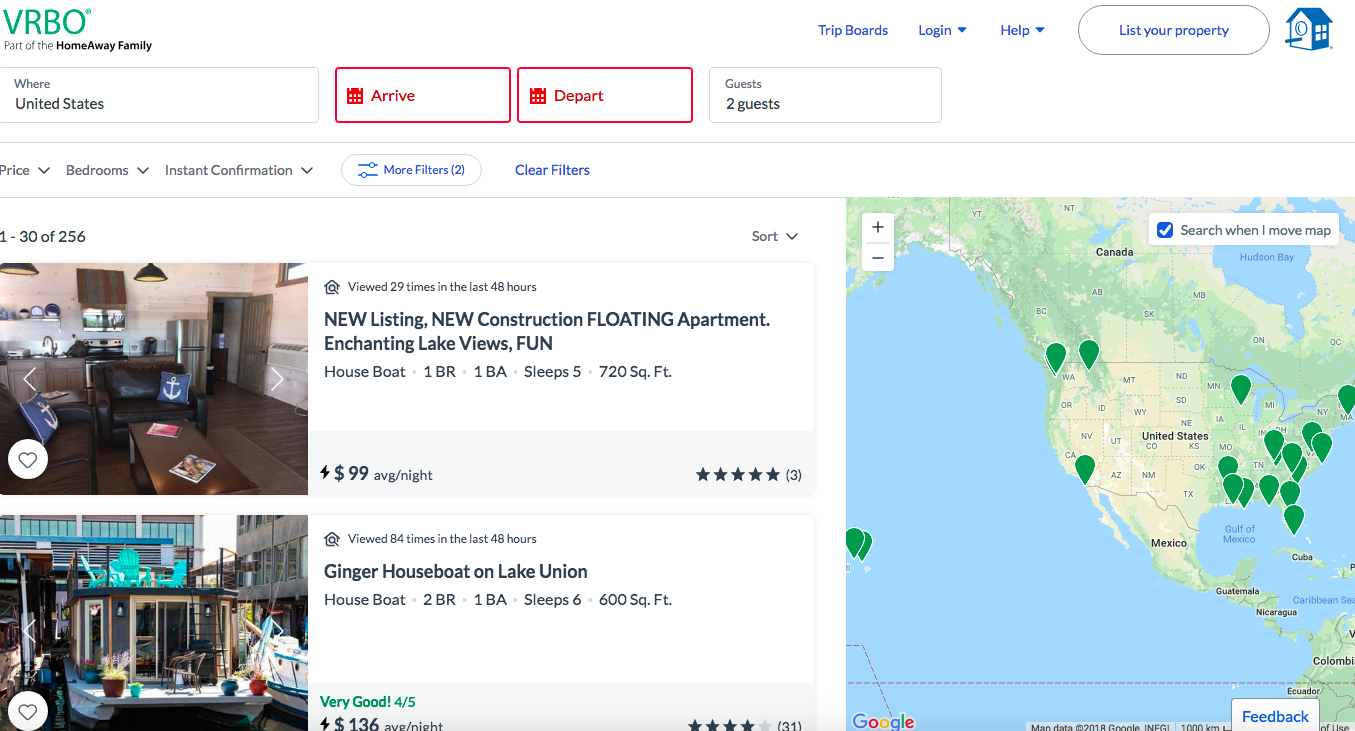The height and width of the screenshot is (731, 1355).
Task: Click 'Very Good! 4/5' rating text
Action: 368,702
